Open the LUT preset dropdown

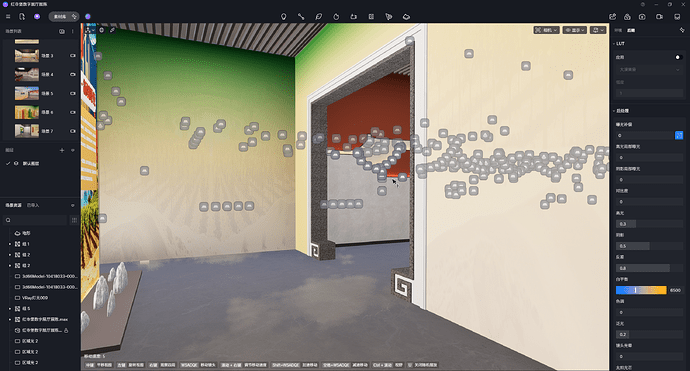click(649, 70)
